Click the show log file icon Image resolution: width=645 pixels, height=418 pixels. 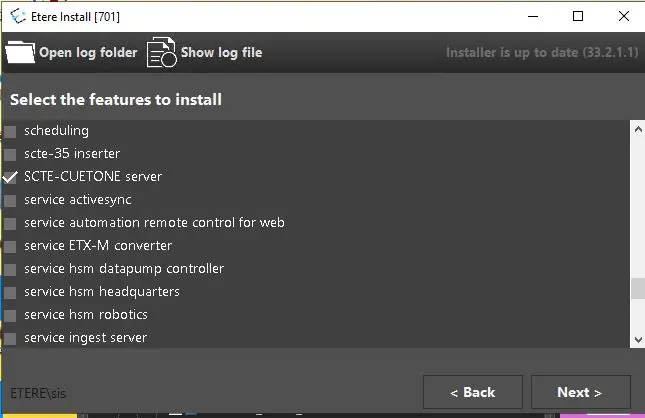[x=161, y=52]
